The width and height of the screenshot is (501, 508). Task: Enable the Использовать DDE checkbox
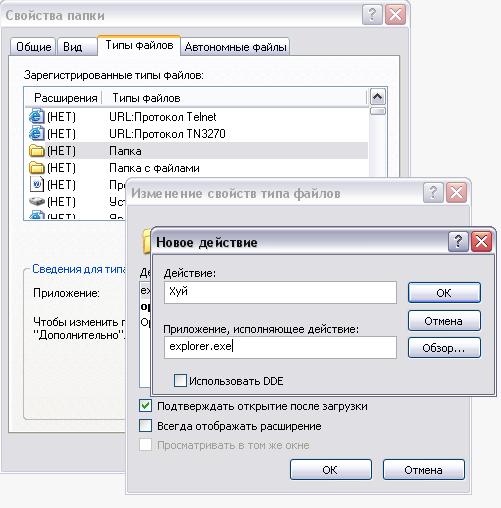180,380
